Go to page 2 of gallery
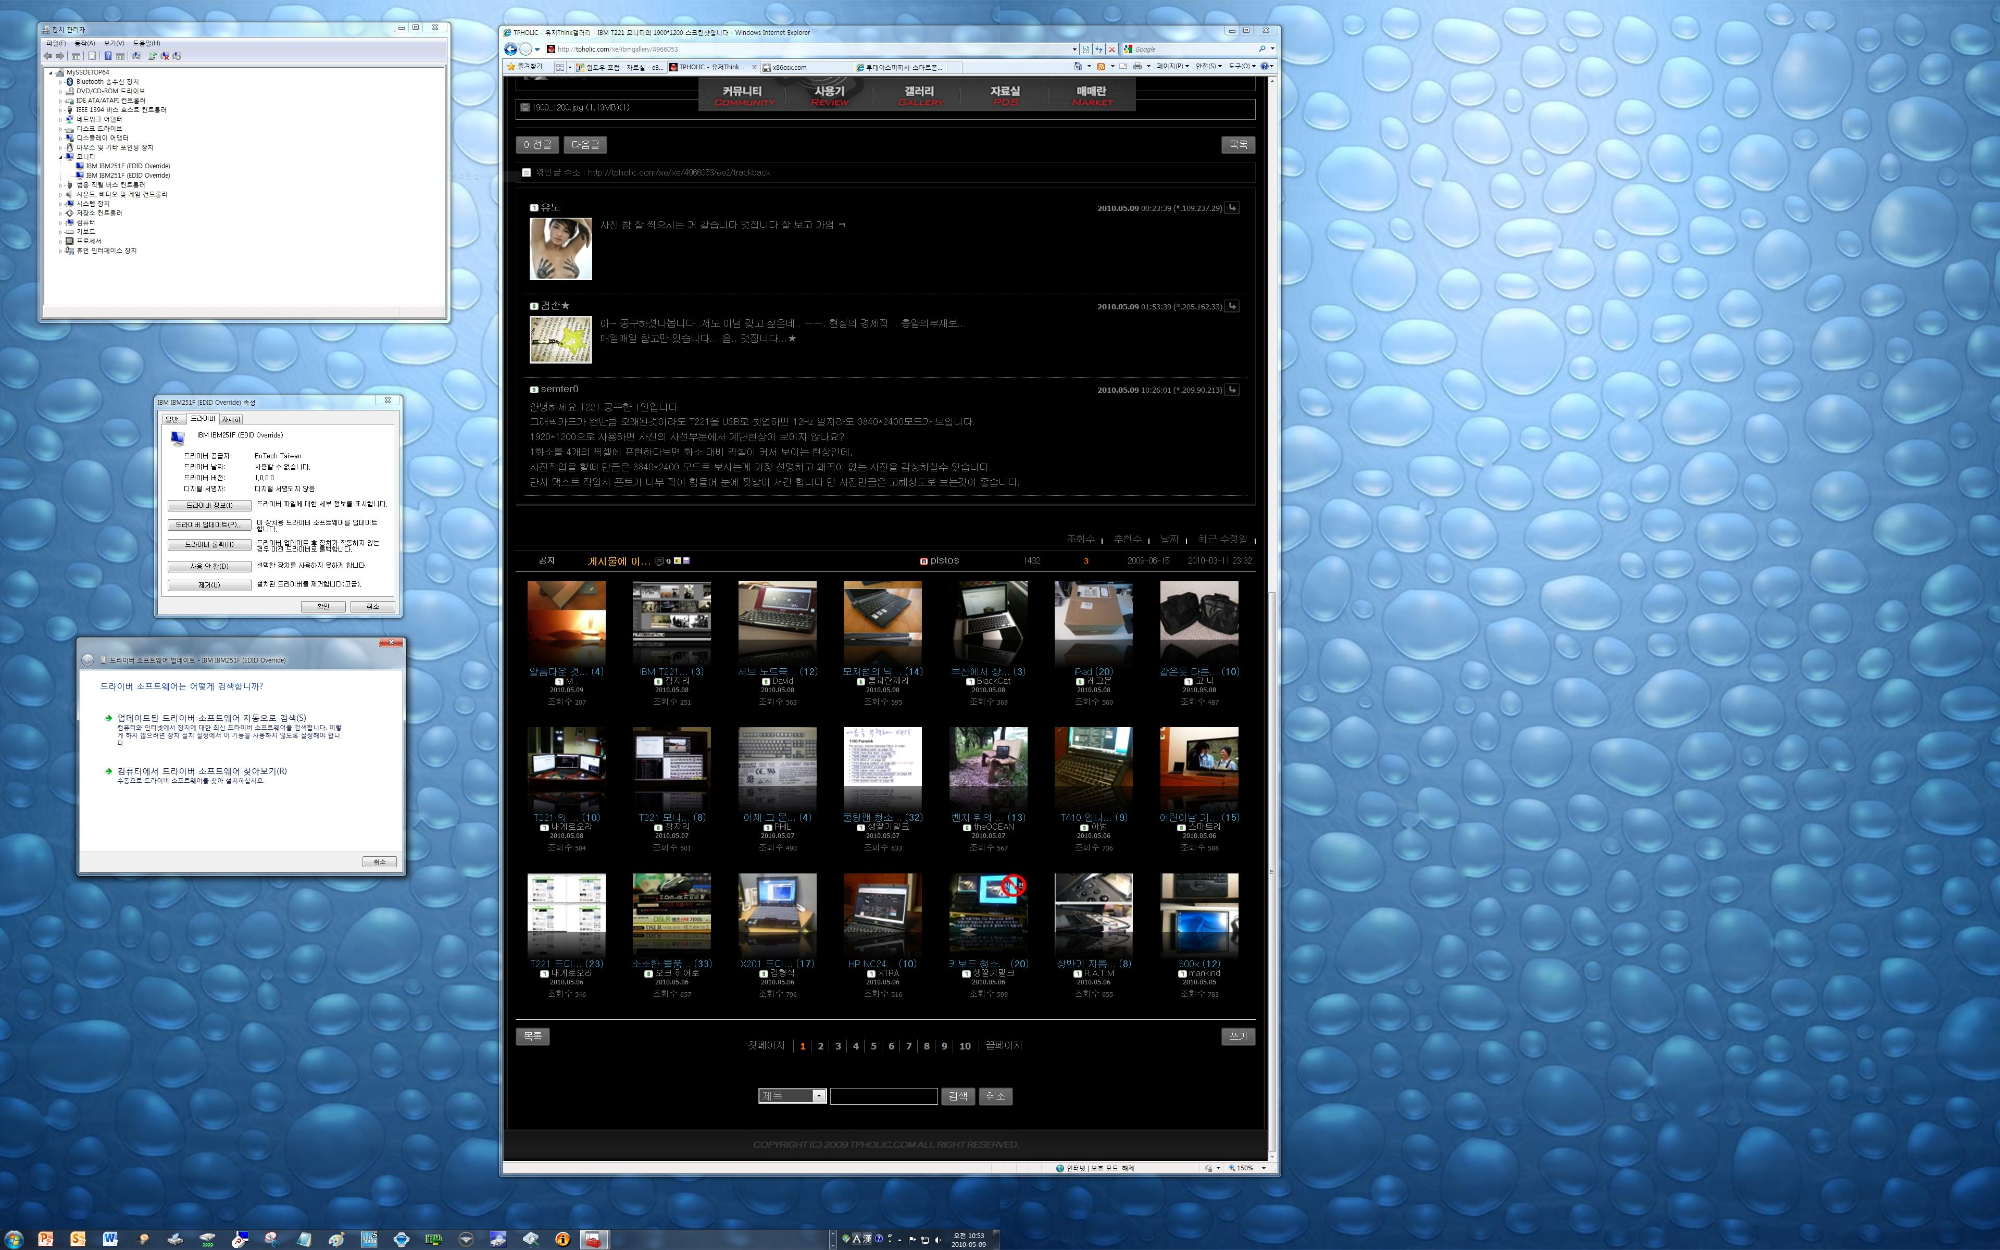Viewport: 2000px width, 1250px height. pyautogui.click(x=821, y=1046)
